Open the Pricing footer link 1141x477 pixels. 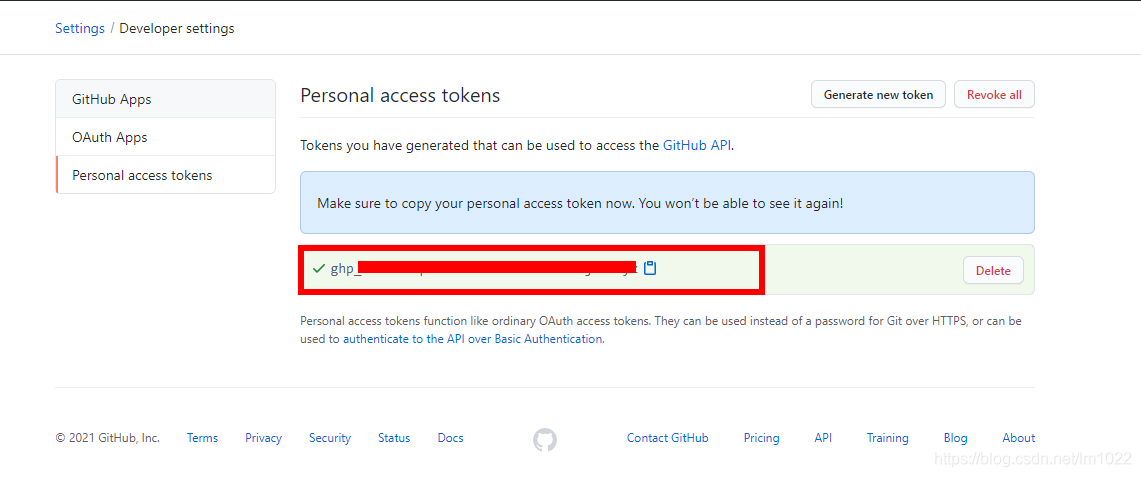click(761, 438)
